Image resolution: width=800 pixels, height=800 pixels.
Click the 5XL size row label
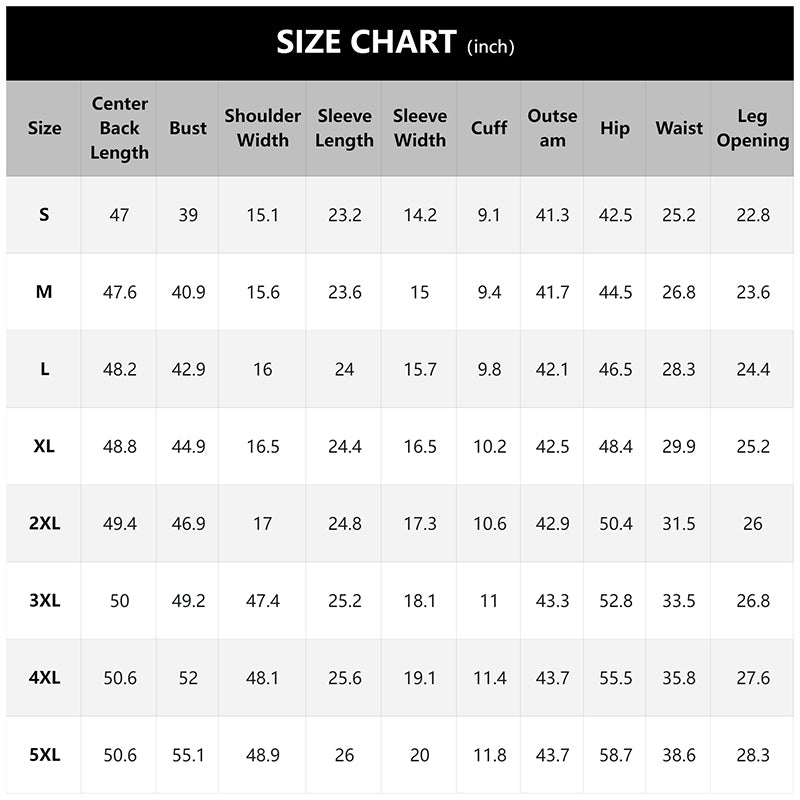pyautogui.click(x=44, y=755)
